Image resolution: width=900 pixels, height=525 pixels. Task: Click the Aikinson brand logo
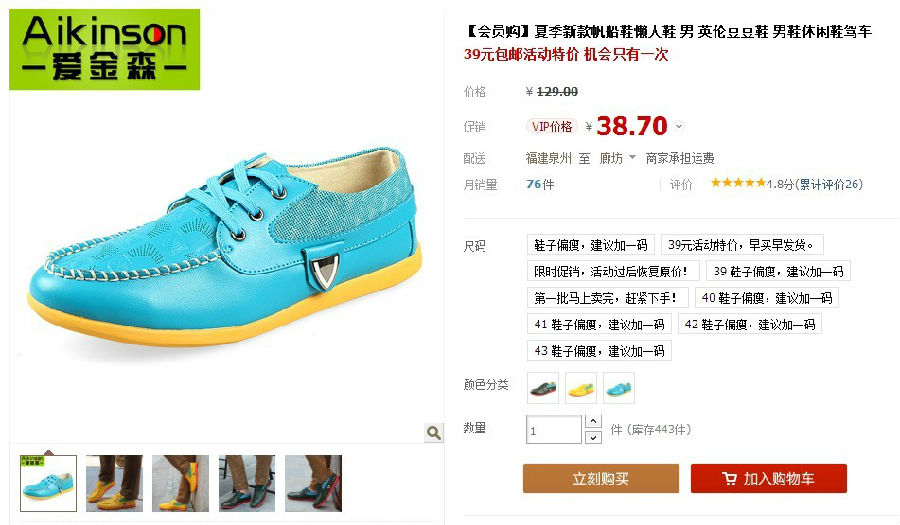click(x=104, y=49)
